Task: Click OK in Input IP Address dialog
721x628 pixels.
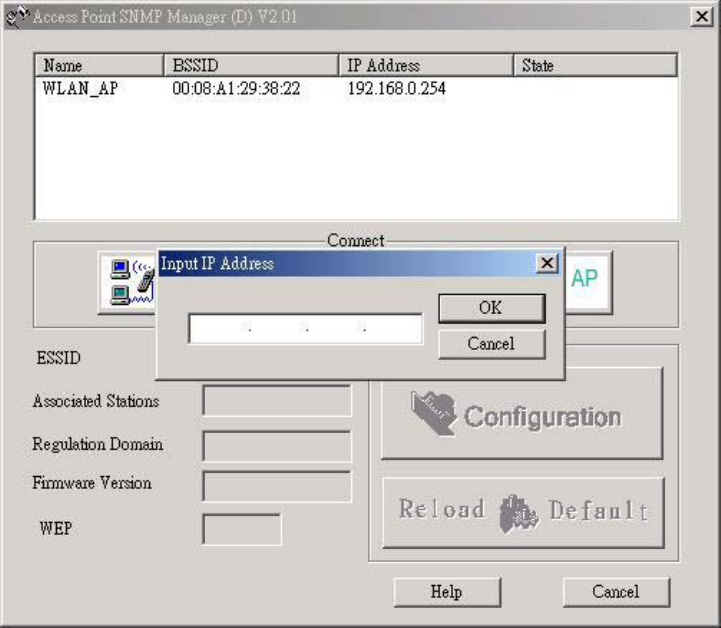Action: pos(492,308)
